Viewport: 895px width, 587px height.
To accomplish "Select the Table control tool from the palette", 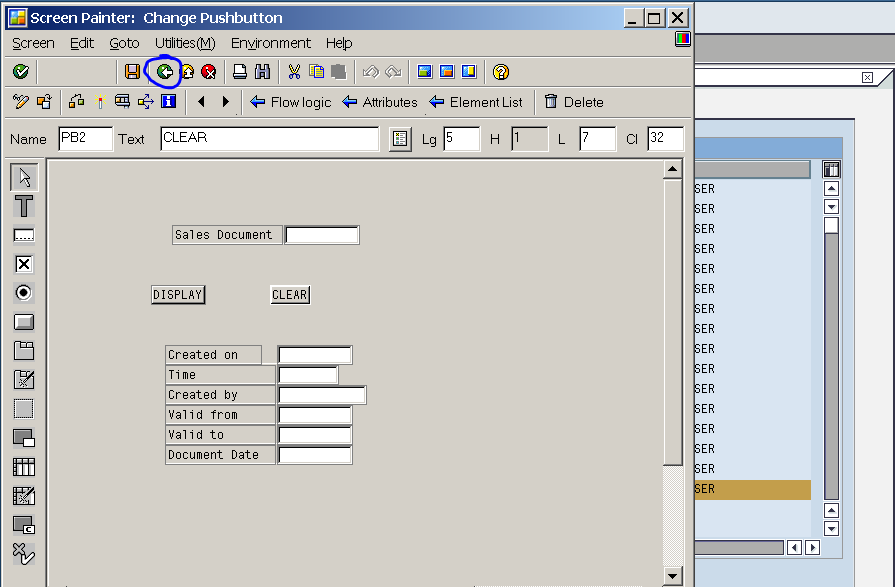I will pyautogui.click(x=25, y=466).
